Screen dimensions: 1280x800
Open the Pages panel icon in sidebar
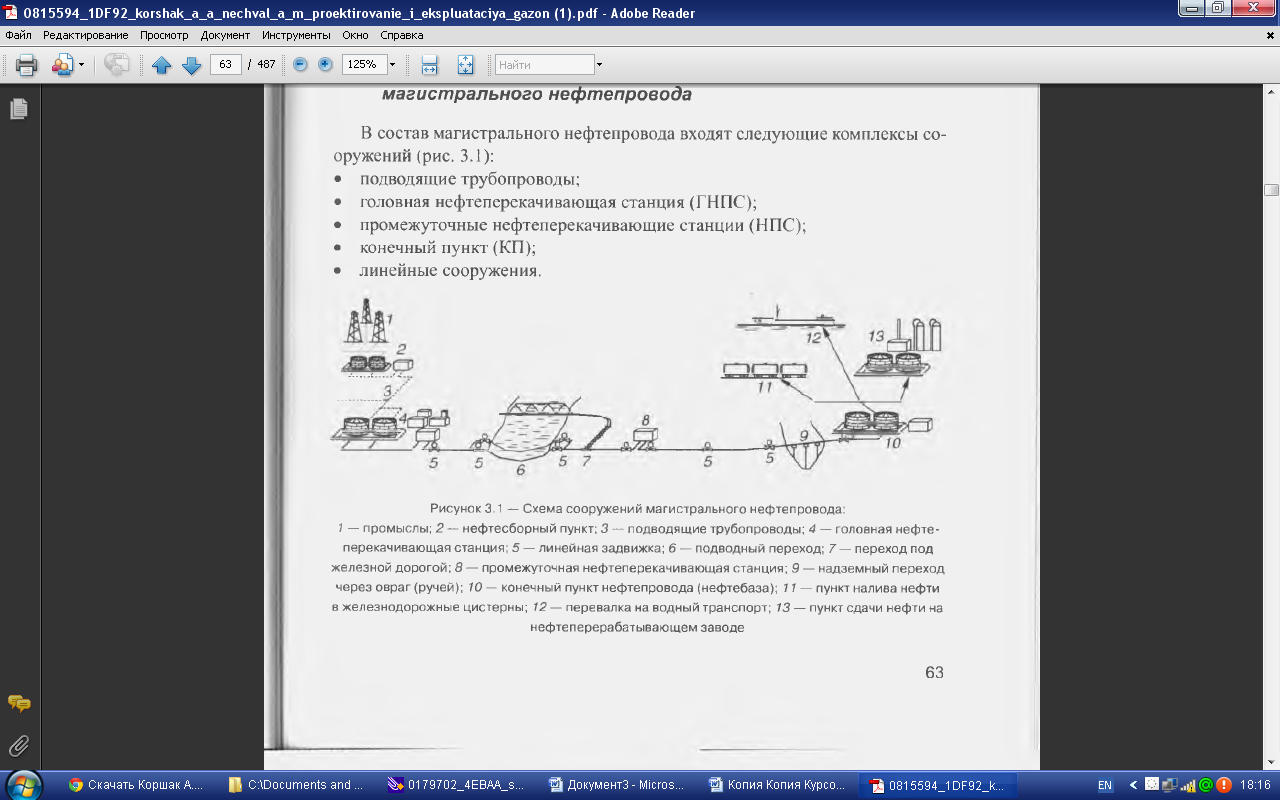point(18,109)
